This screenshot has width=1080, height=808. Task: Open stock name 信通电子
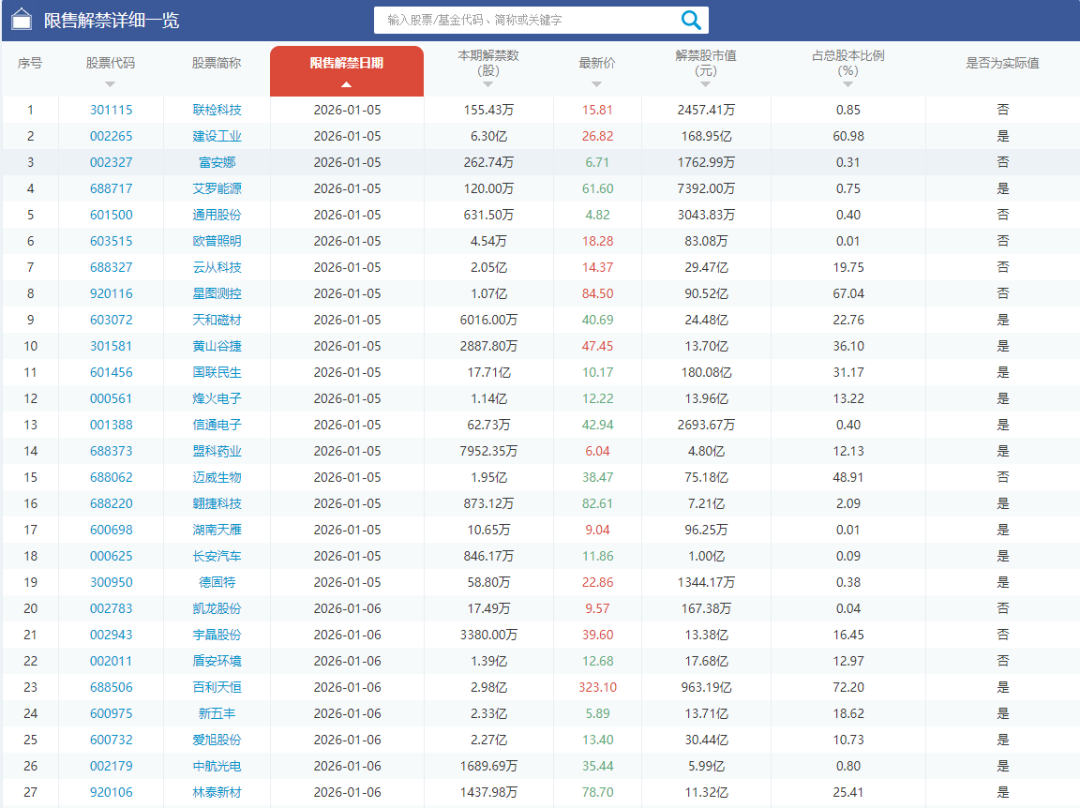(217, 424)
